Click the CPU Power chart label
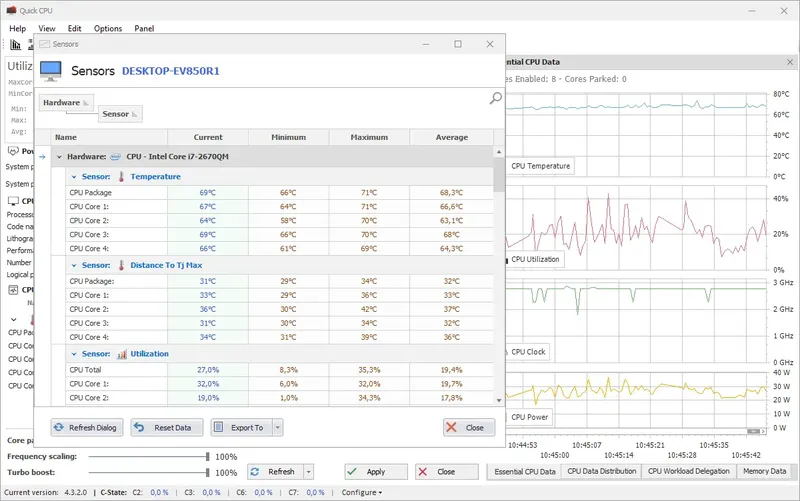 tap(529, 417)
